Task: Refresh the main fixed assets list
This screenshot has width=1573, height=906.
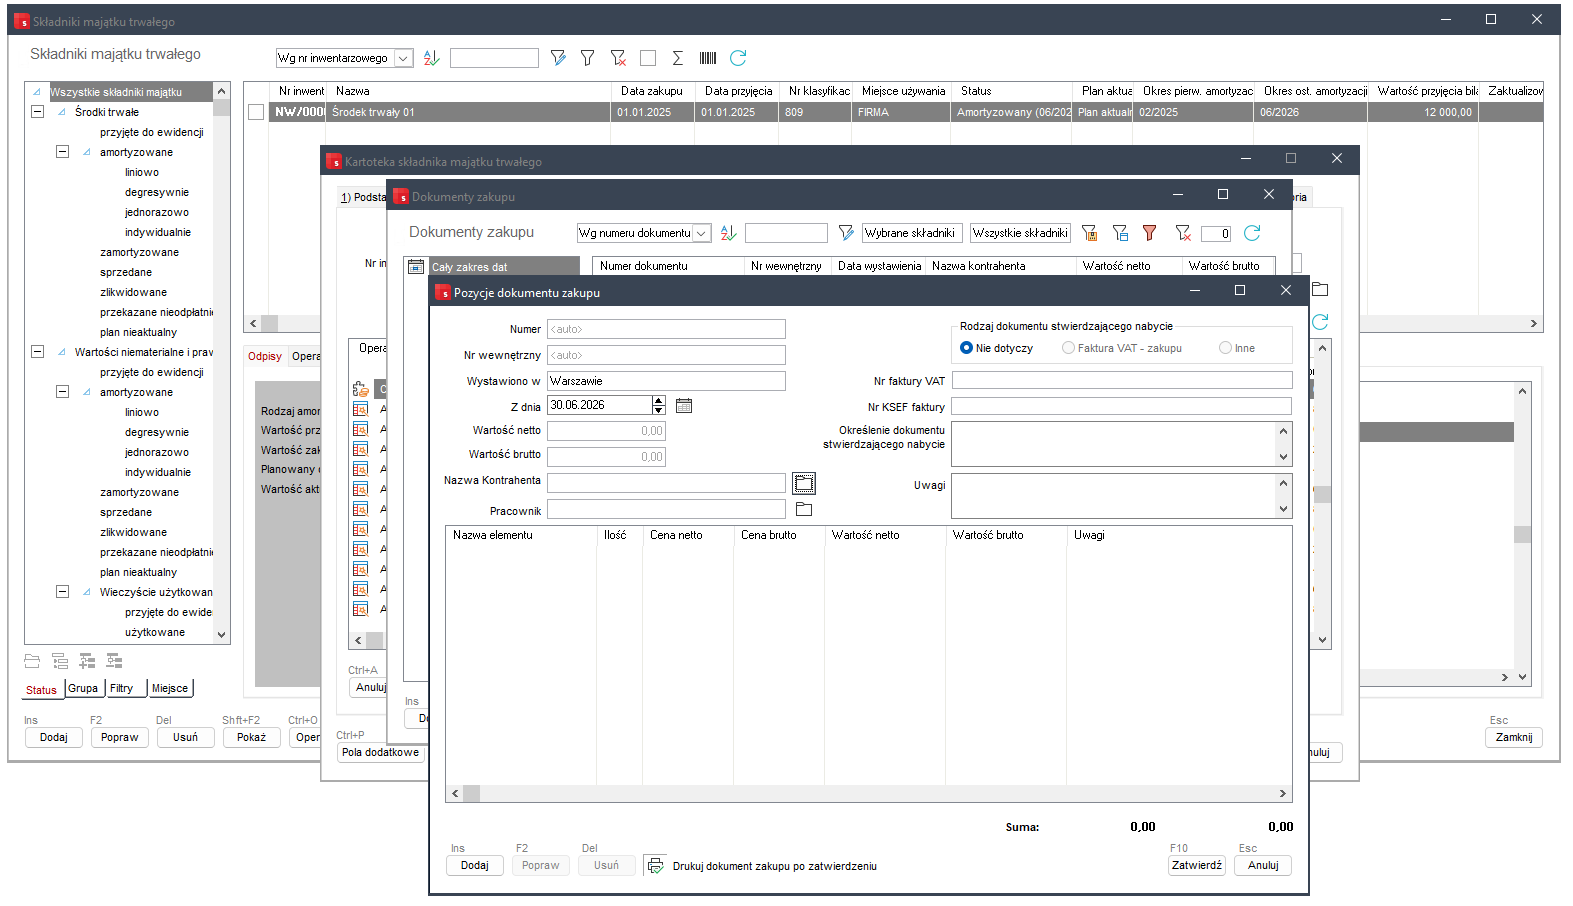Action: [x=738, y=59]
